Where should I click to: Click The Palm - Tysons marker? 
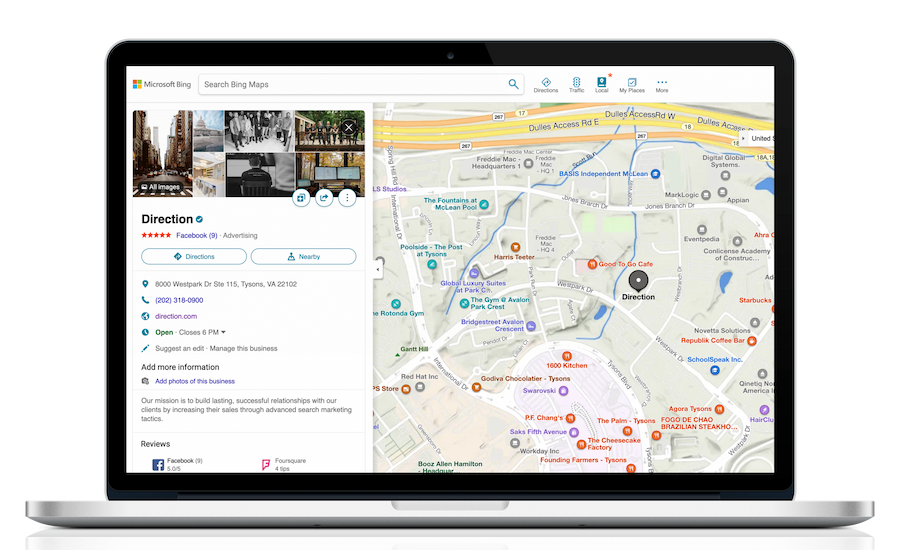click(627, 431)
